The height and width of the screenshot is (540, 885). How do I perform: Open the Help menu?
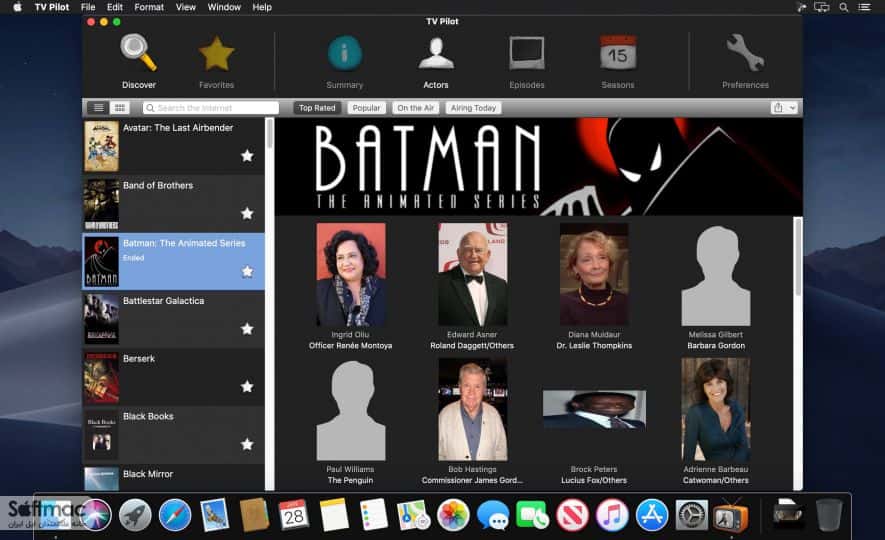tap(262, 7)
